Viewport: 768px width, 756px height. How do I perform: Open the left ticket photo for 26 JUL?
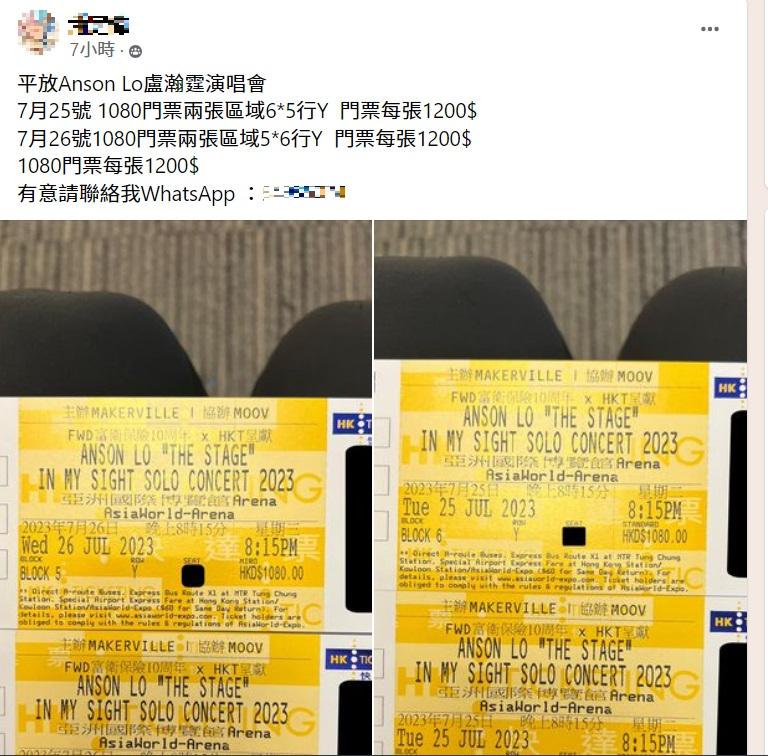point(186,487)
